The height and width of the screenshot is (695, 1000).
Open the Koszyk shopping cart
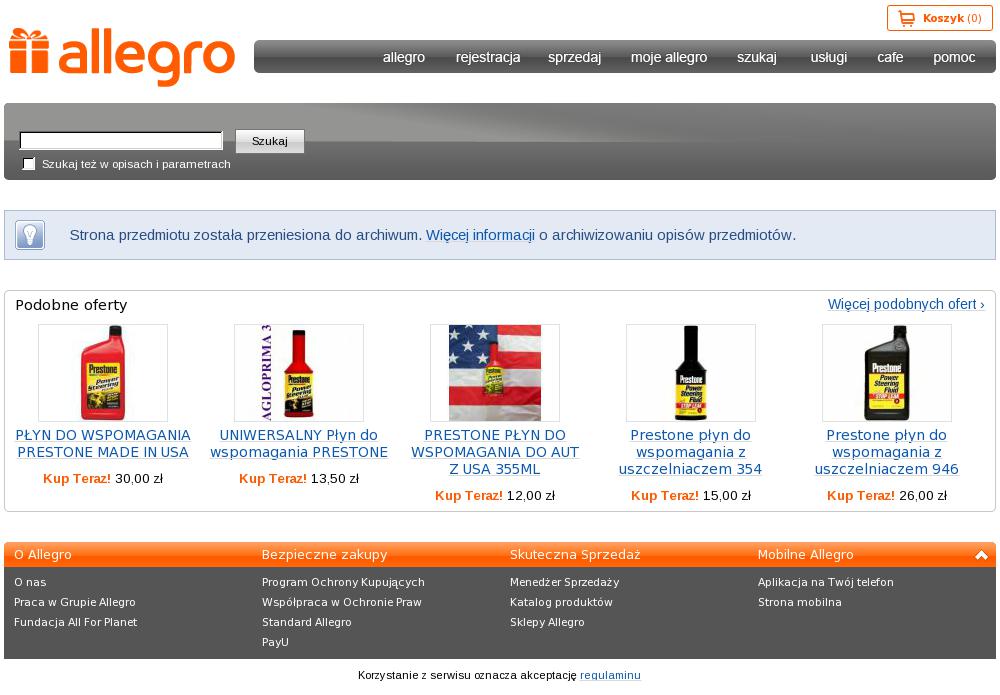(x=939, y=18)
